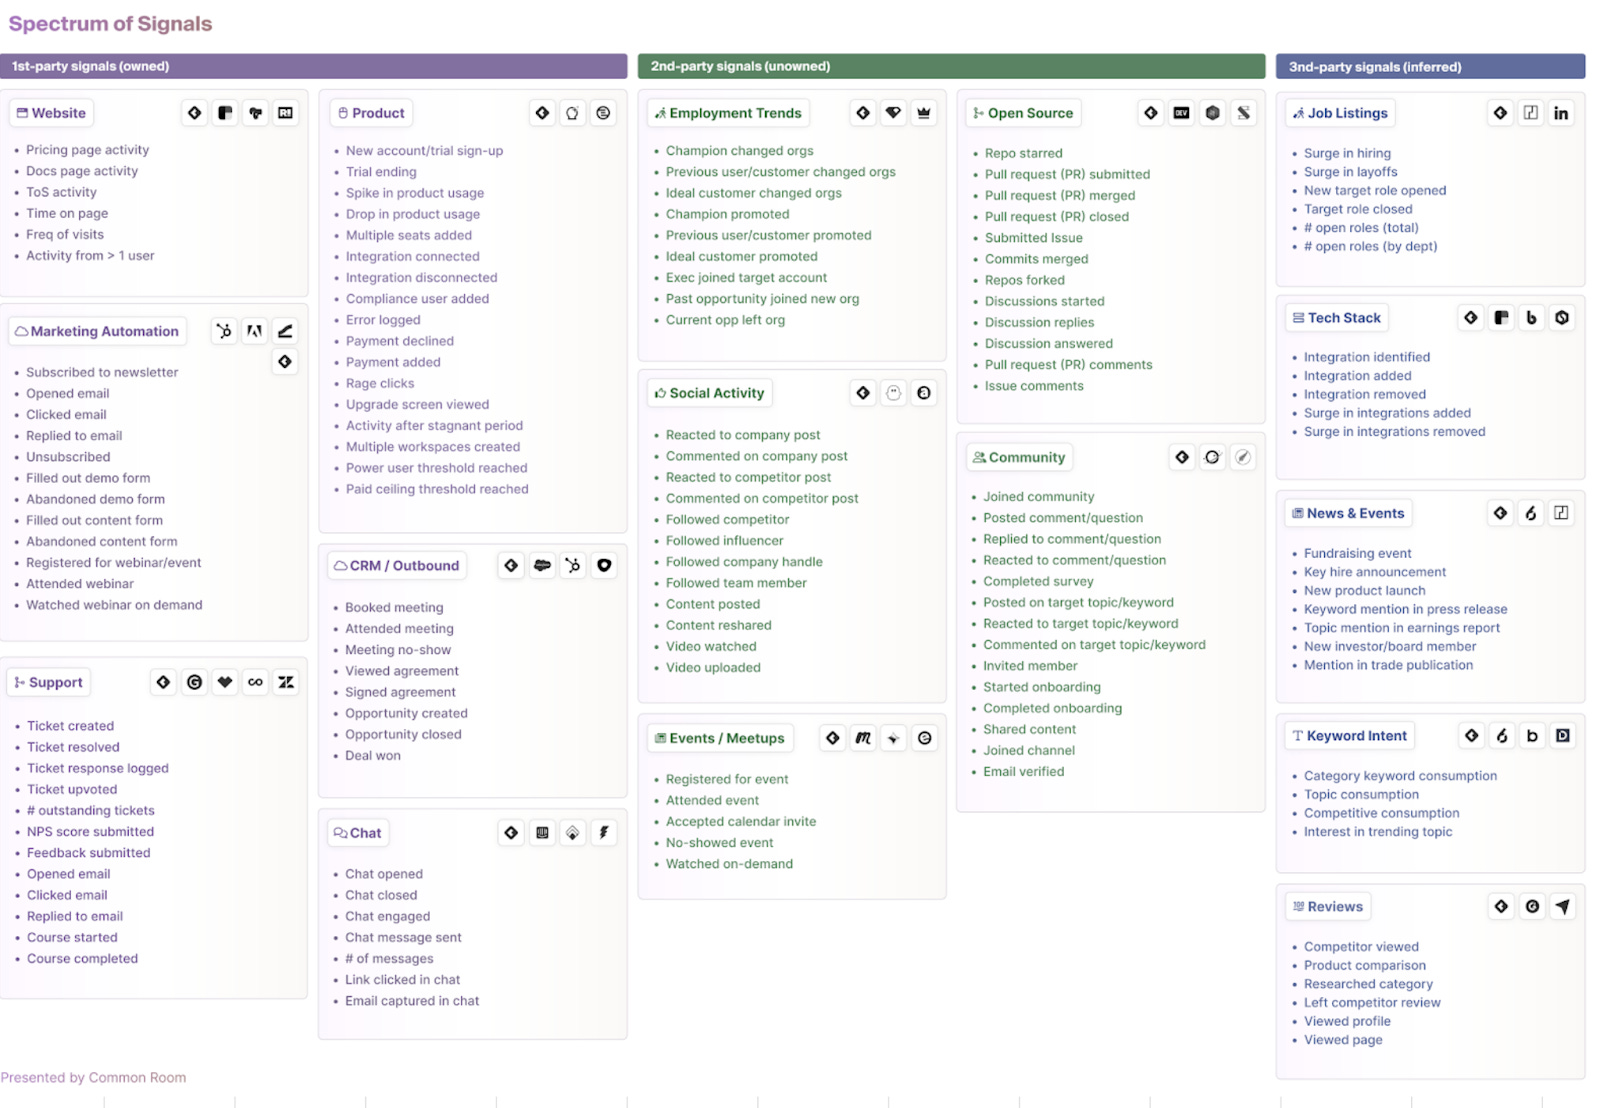
Task: Click the HubSpot sprocket icon in Marketing Automation
Action: 224,331
